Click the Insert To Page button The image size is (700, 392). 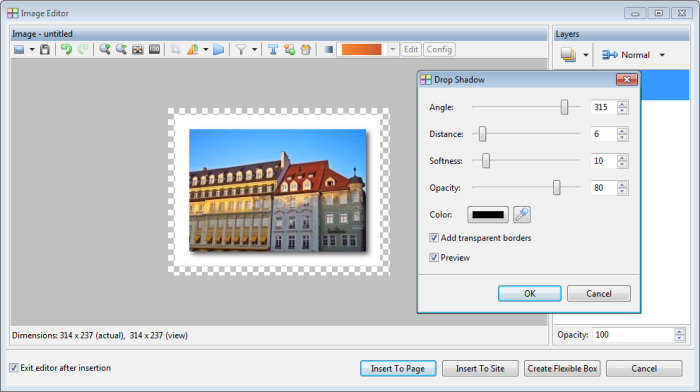(x=398, y=368)
